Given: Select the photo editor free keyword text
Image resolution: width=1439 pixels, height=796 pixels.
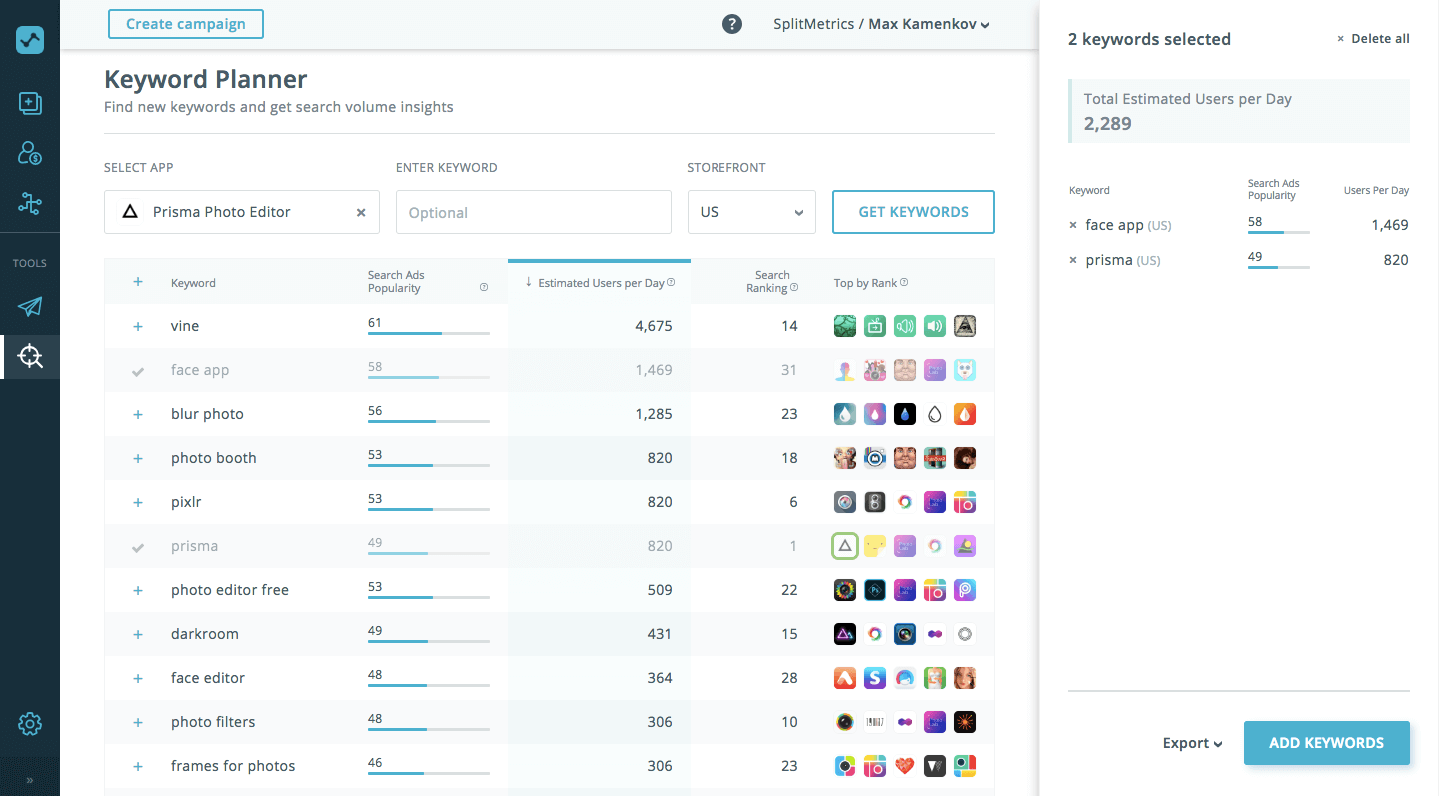Looking at the screenshot, I should click(x=230, y=590).
